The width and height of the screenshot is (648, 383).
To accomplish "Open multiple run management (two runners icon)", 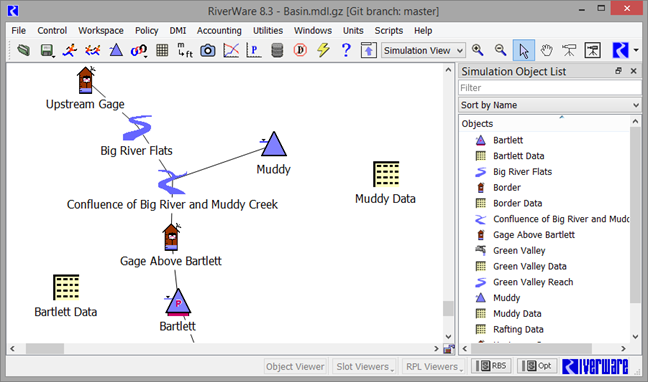I will (x=93, y=50).
